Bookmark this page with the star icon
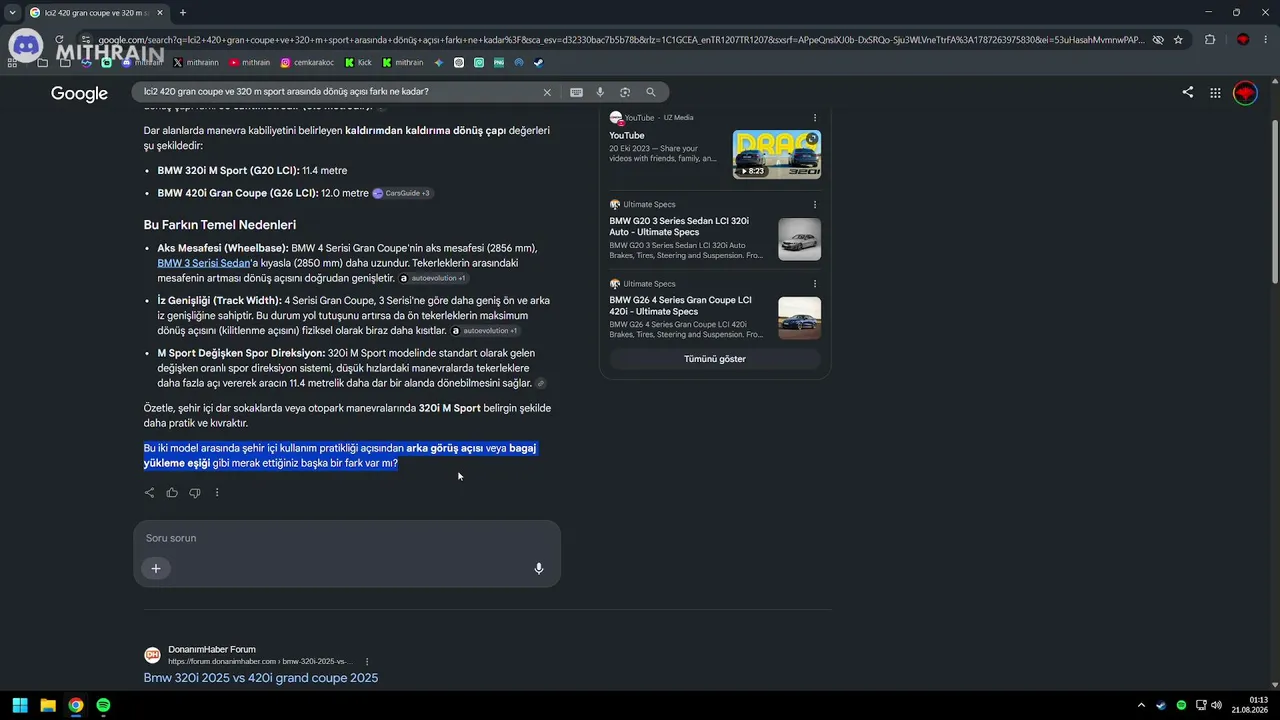 click(x=1178, y=40)
